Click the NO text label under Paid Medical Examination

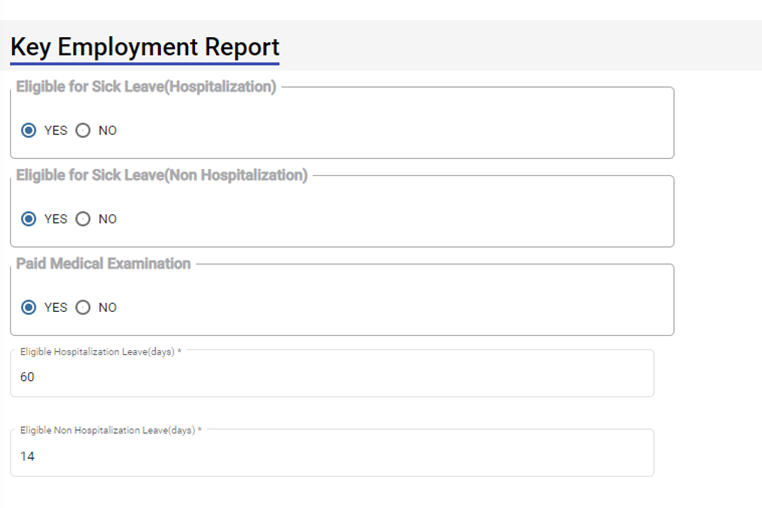coord(107,307)
